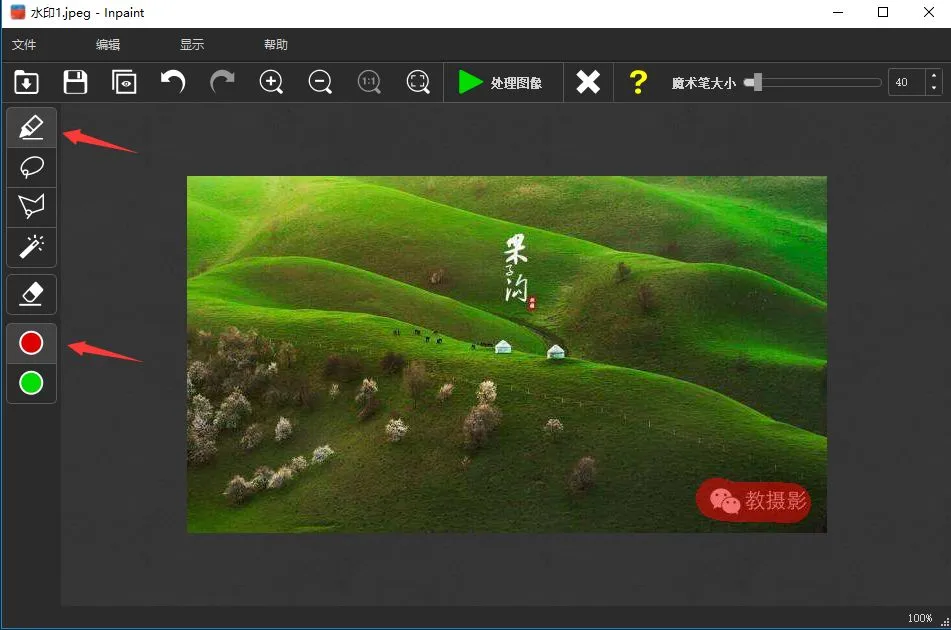Zoom out of the image
The width and height of the screenshot is (951, 630).
[320, 82]
